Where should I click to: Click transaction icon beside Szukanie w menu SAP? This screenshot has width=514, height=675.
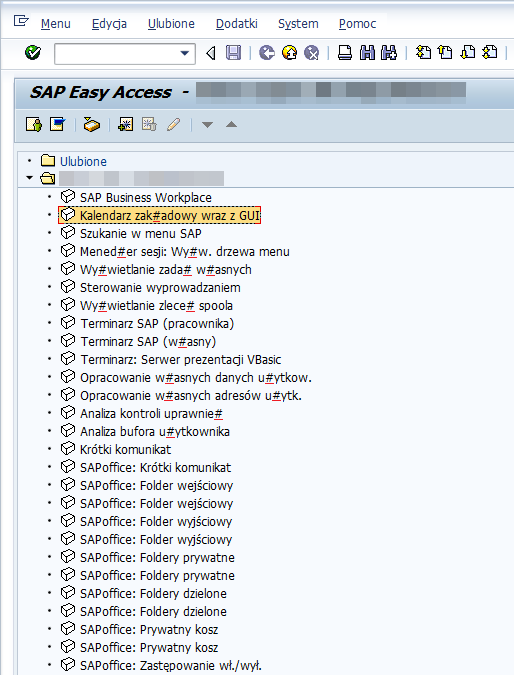(x=68, y=233)
